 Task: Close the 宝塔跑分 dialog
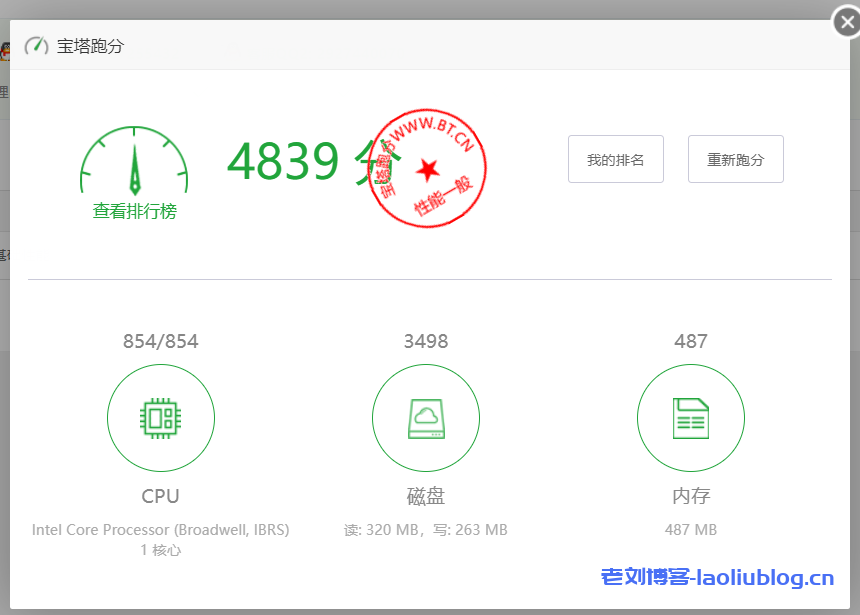pyautogui.click(x=846, y=21)
